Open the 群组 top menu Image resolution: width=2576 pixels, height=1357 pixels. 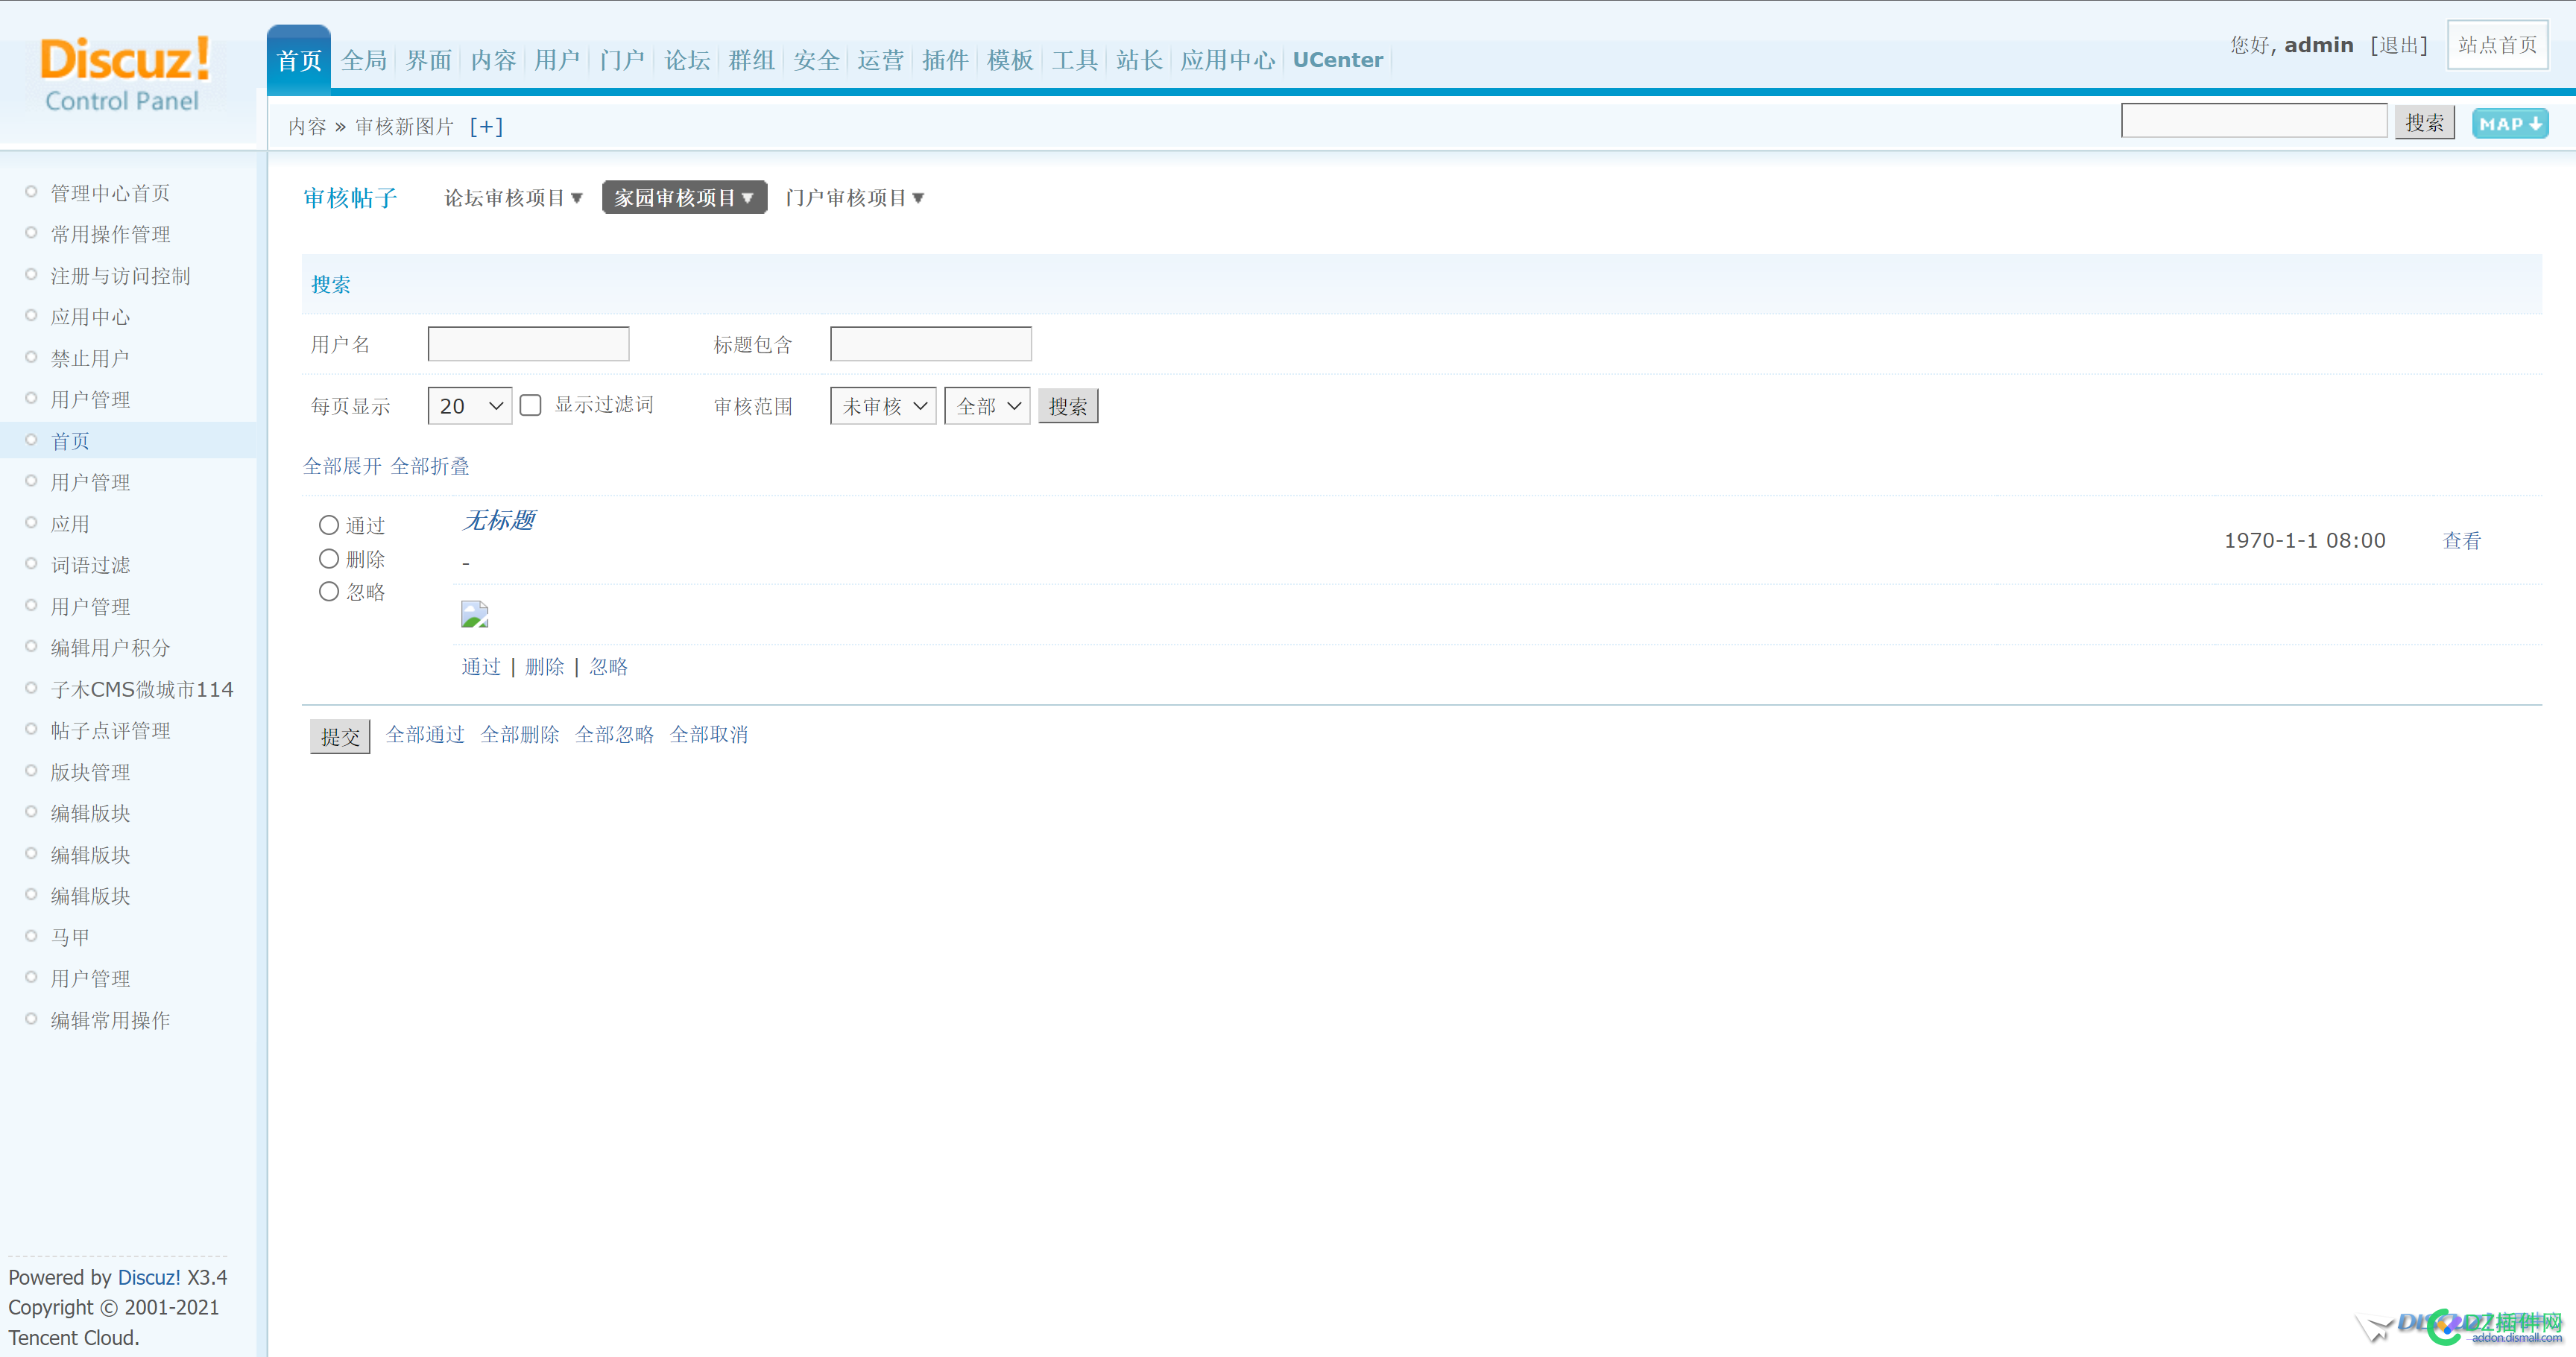(x=752, y=60)
